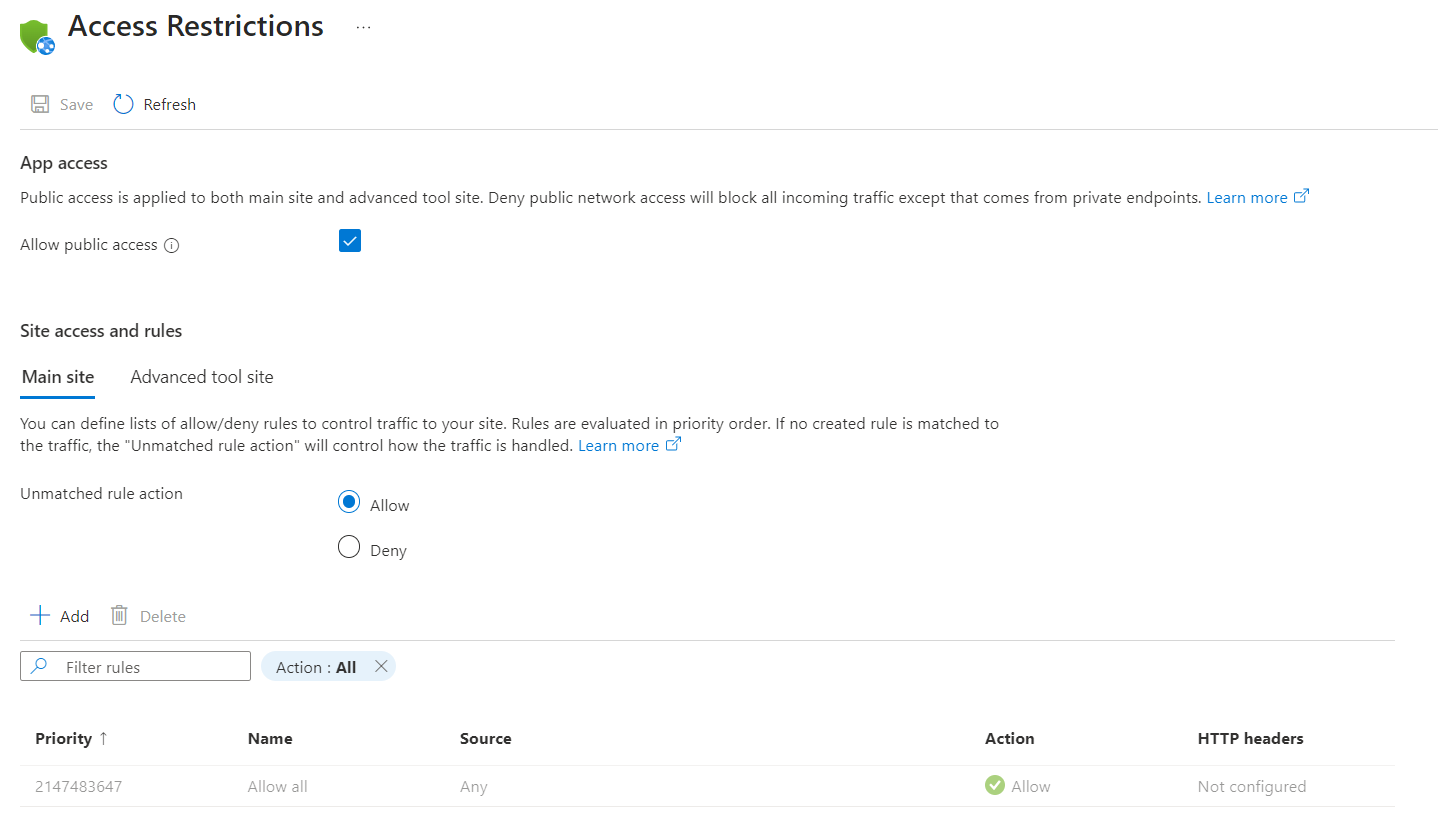Click the Delete trash can icon
The width and height of the screenshot is (1438, 823).
coord(119,615)
